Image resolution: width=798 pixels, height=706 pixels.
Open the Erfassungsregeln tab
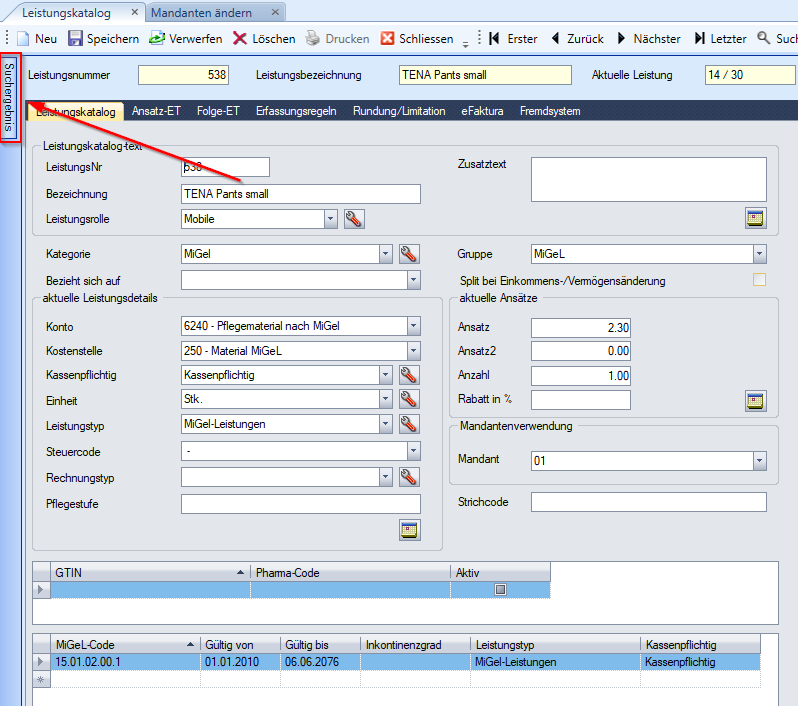296,111
